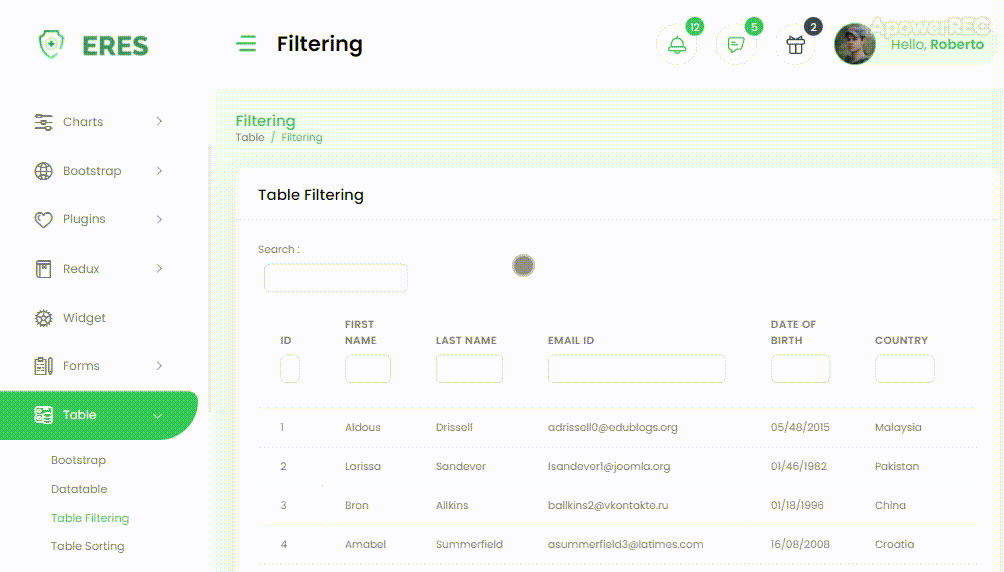
Task: Click the Plugins heart icon in sidebar
Action: click(x=43, y=220)
